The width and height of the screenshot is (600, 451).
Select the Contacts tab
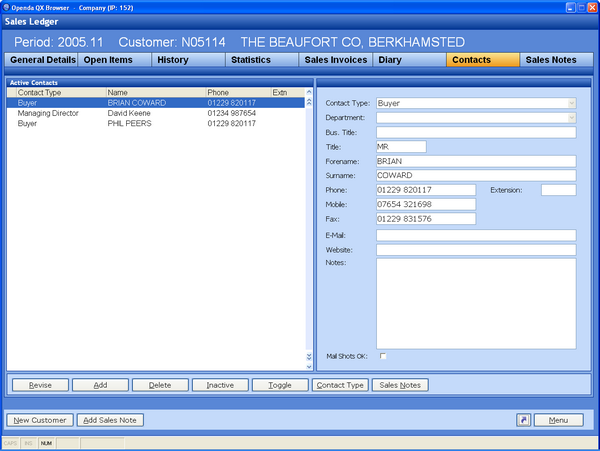click(483, 60)
